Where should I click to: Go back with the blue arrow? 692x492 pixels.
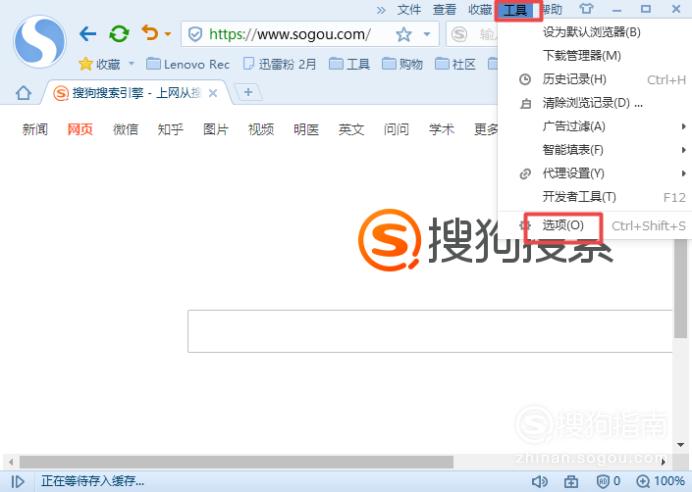[x=88, y=34]
